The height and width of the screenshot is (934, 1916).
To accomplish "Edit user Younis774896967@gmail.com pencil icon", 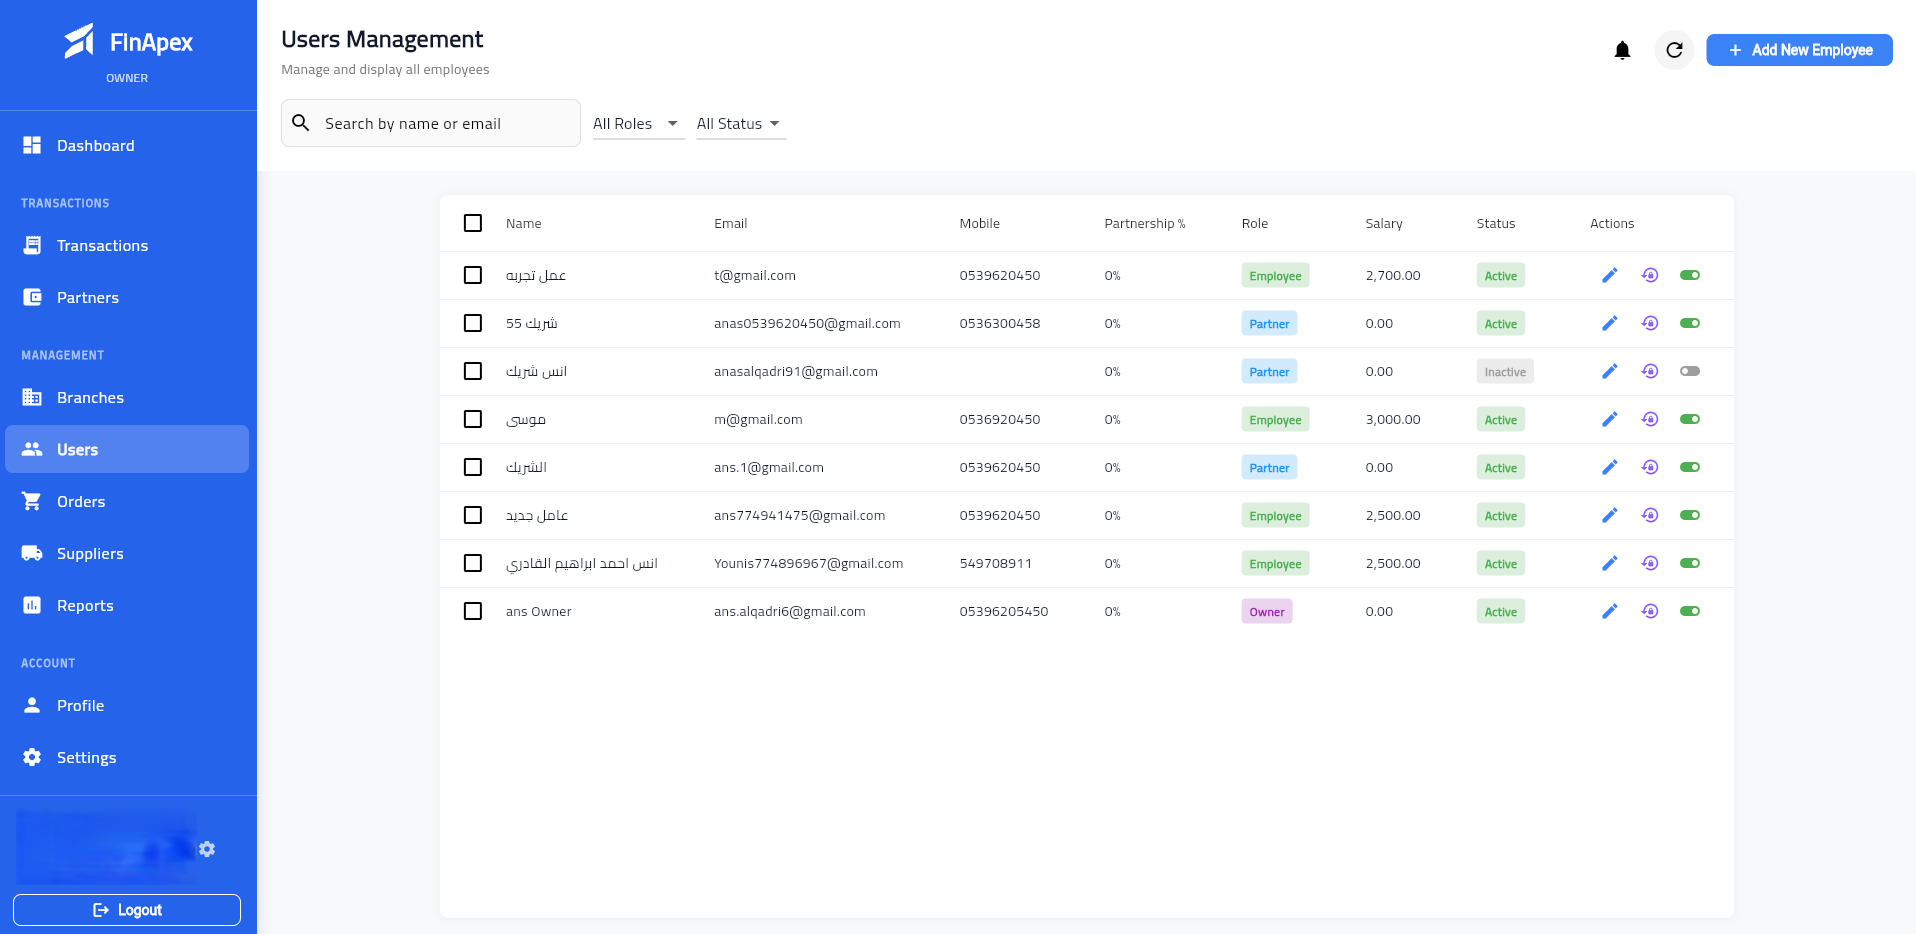I will pos(1610,563).
